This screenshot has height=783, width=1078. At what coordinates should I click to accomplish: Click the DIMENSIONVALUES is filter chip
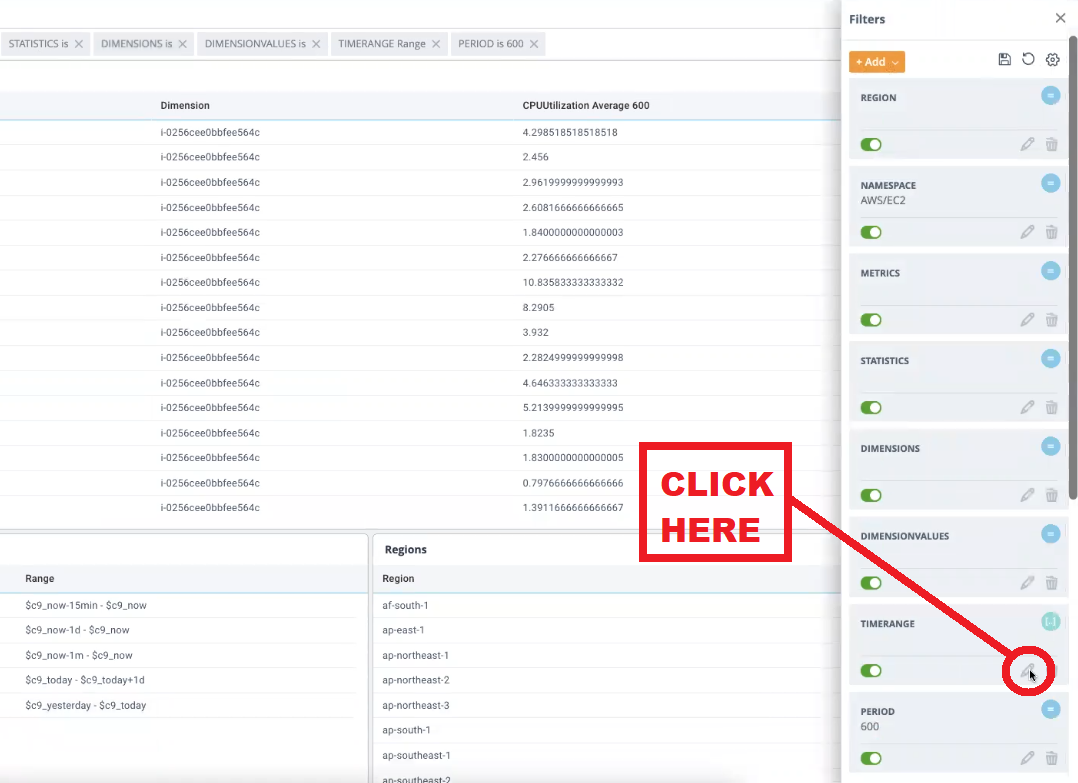click(x=255, y=43)
